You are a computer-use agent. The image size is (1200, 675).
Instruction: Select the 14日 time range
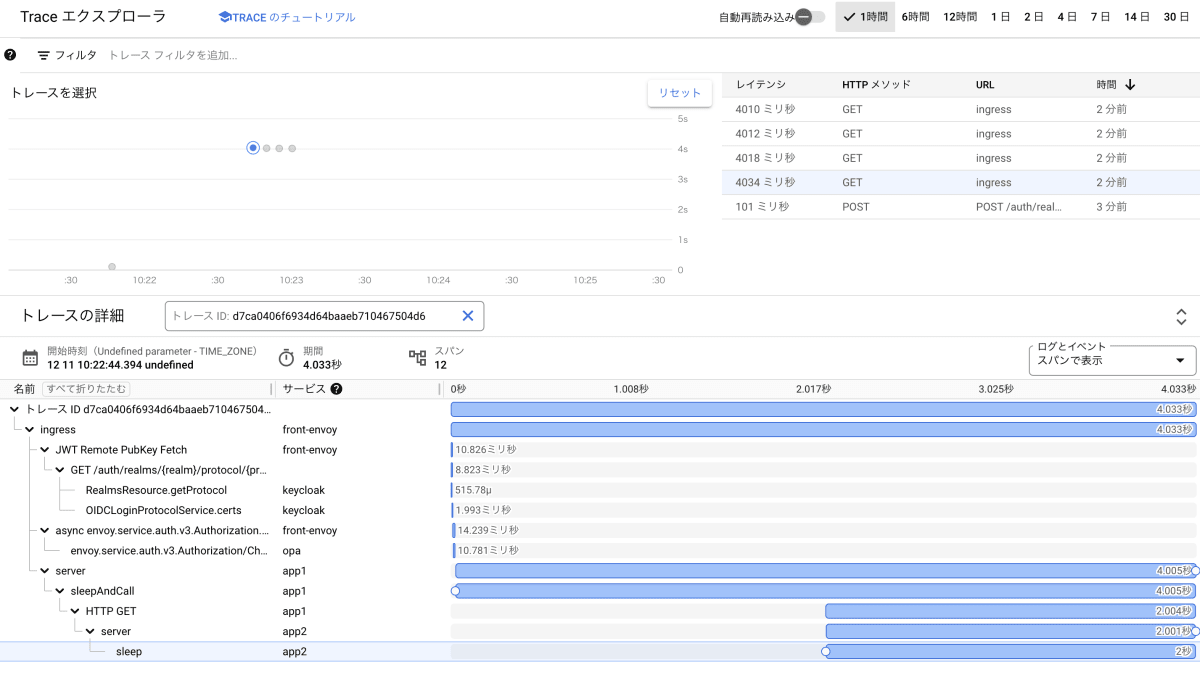click(x=1137, y=17)
